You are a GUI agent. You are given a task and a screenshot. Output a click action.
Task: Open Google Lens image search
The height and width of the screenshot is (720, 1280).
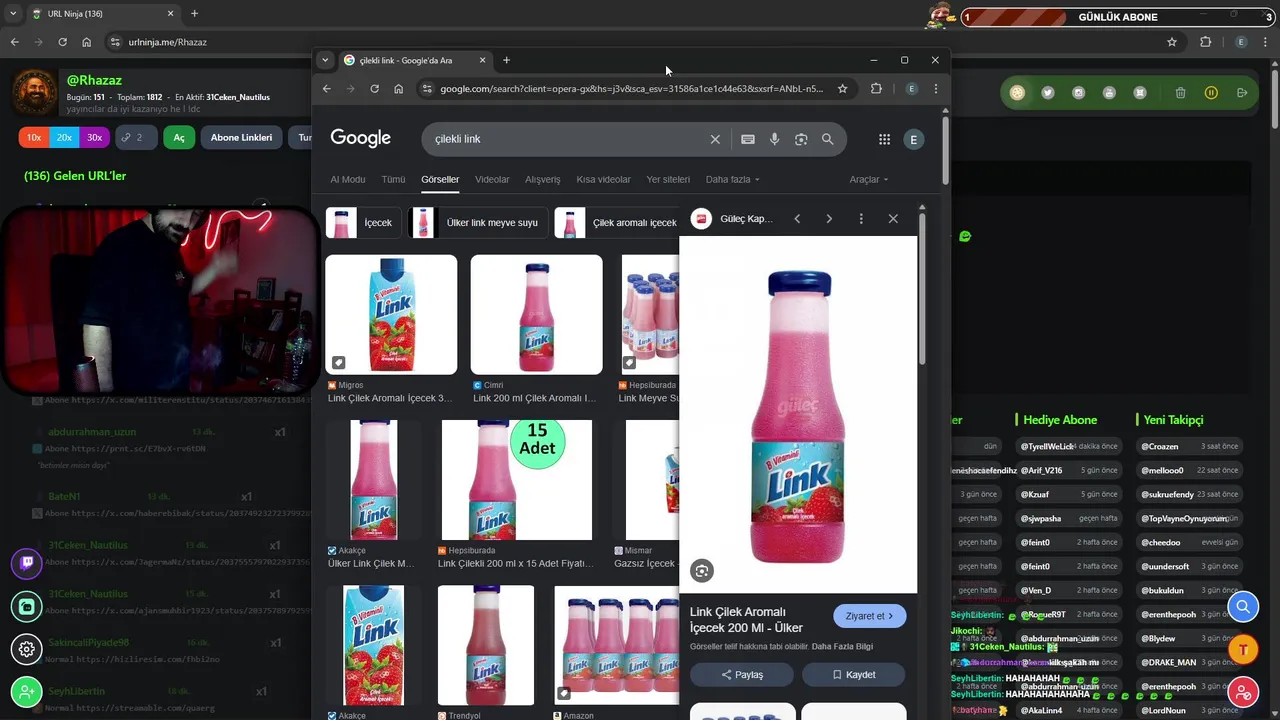point(801,139)
